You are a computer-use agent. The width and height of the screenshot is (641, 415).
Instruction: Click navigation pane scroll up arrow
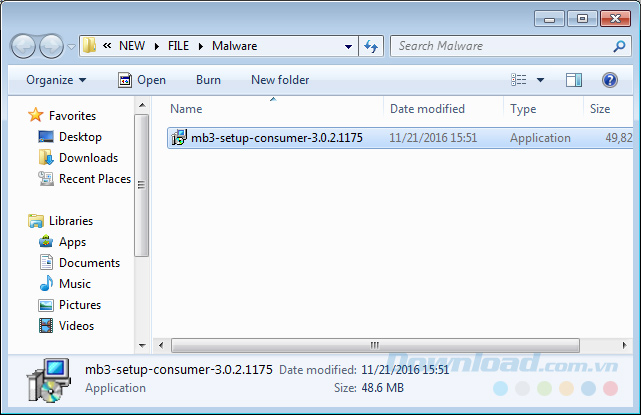click(x=142, y=105)
